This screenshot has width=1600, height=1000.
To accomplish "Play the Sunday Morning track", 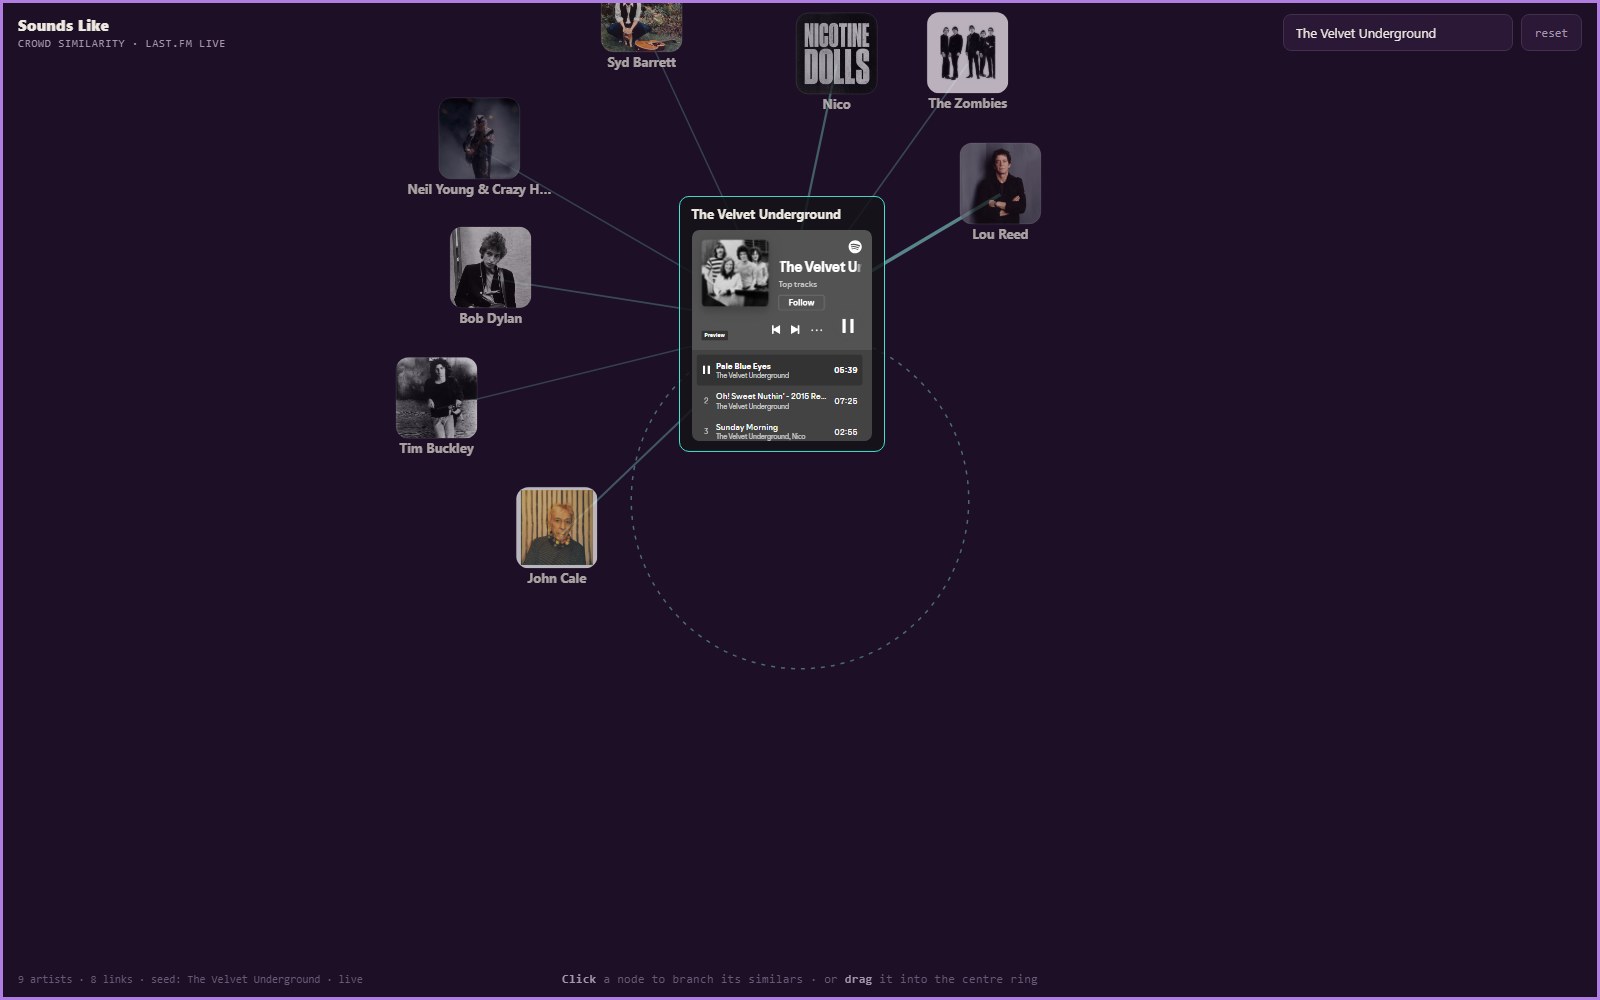I will click(780, 431).
